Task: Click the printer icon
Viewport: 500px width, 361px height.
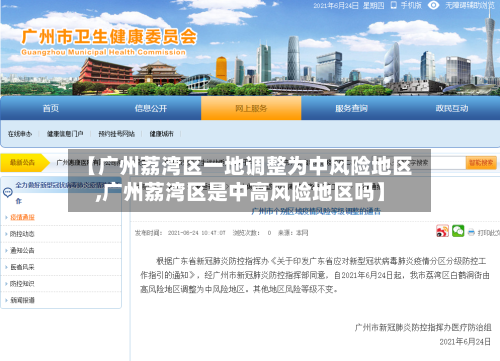Action: click(471, 232)
